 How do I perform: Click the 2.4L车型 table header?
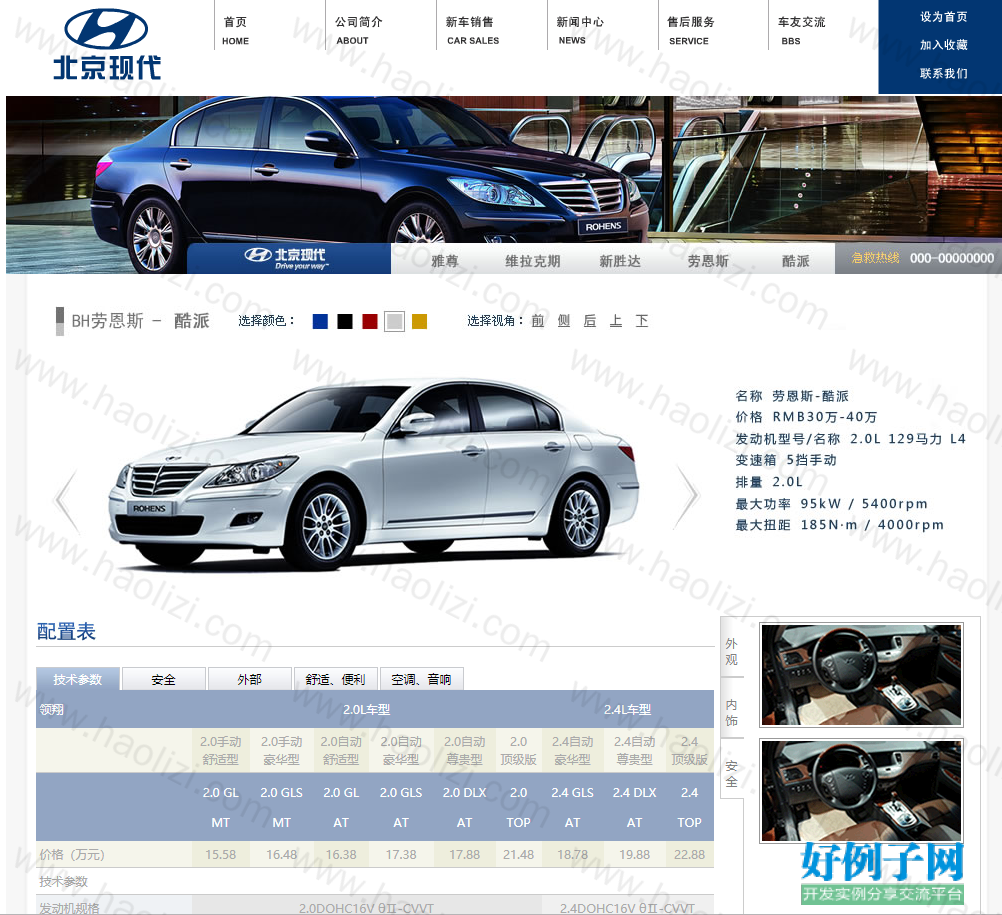628,710
